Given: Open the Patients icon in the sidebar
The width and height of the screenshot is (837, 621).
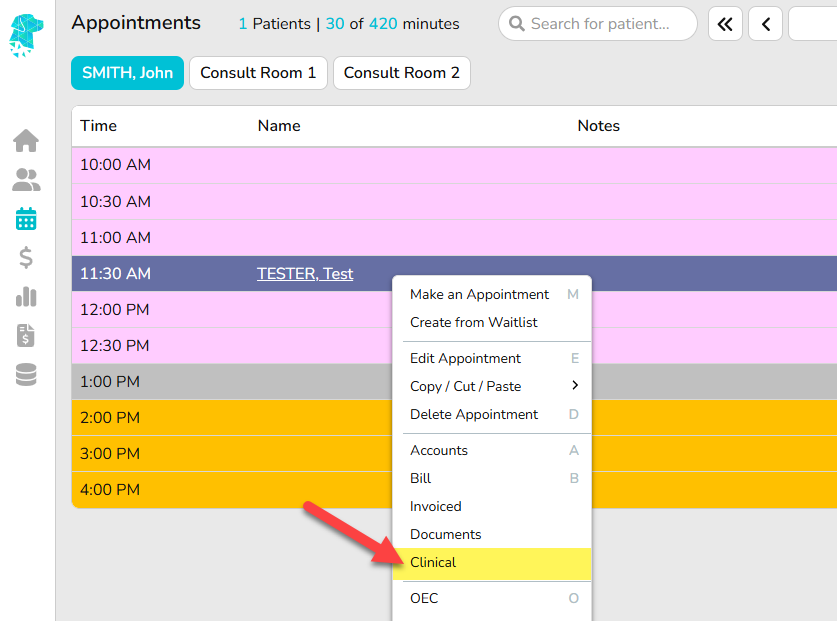Looking at the screenshot, I should (26, 180).
